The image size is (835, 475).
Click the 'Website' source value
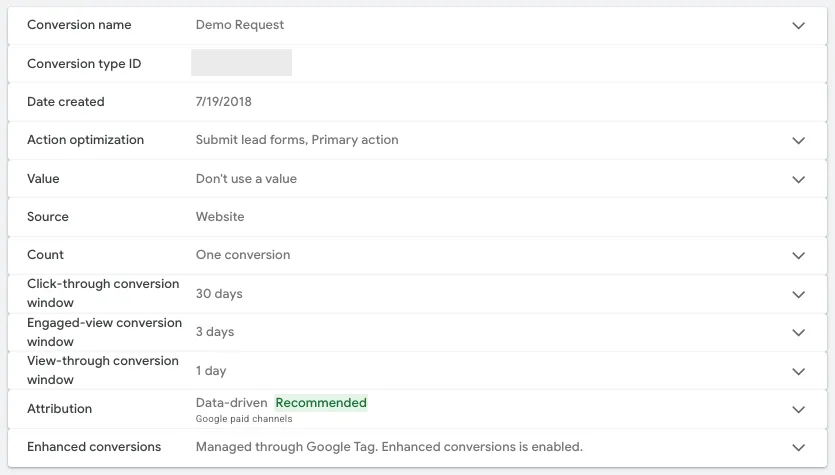[220, 217]
